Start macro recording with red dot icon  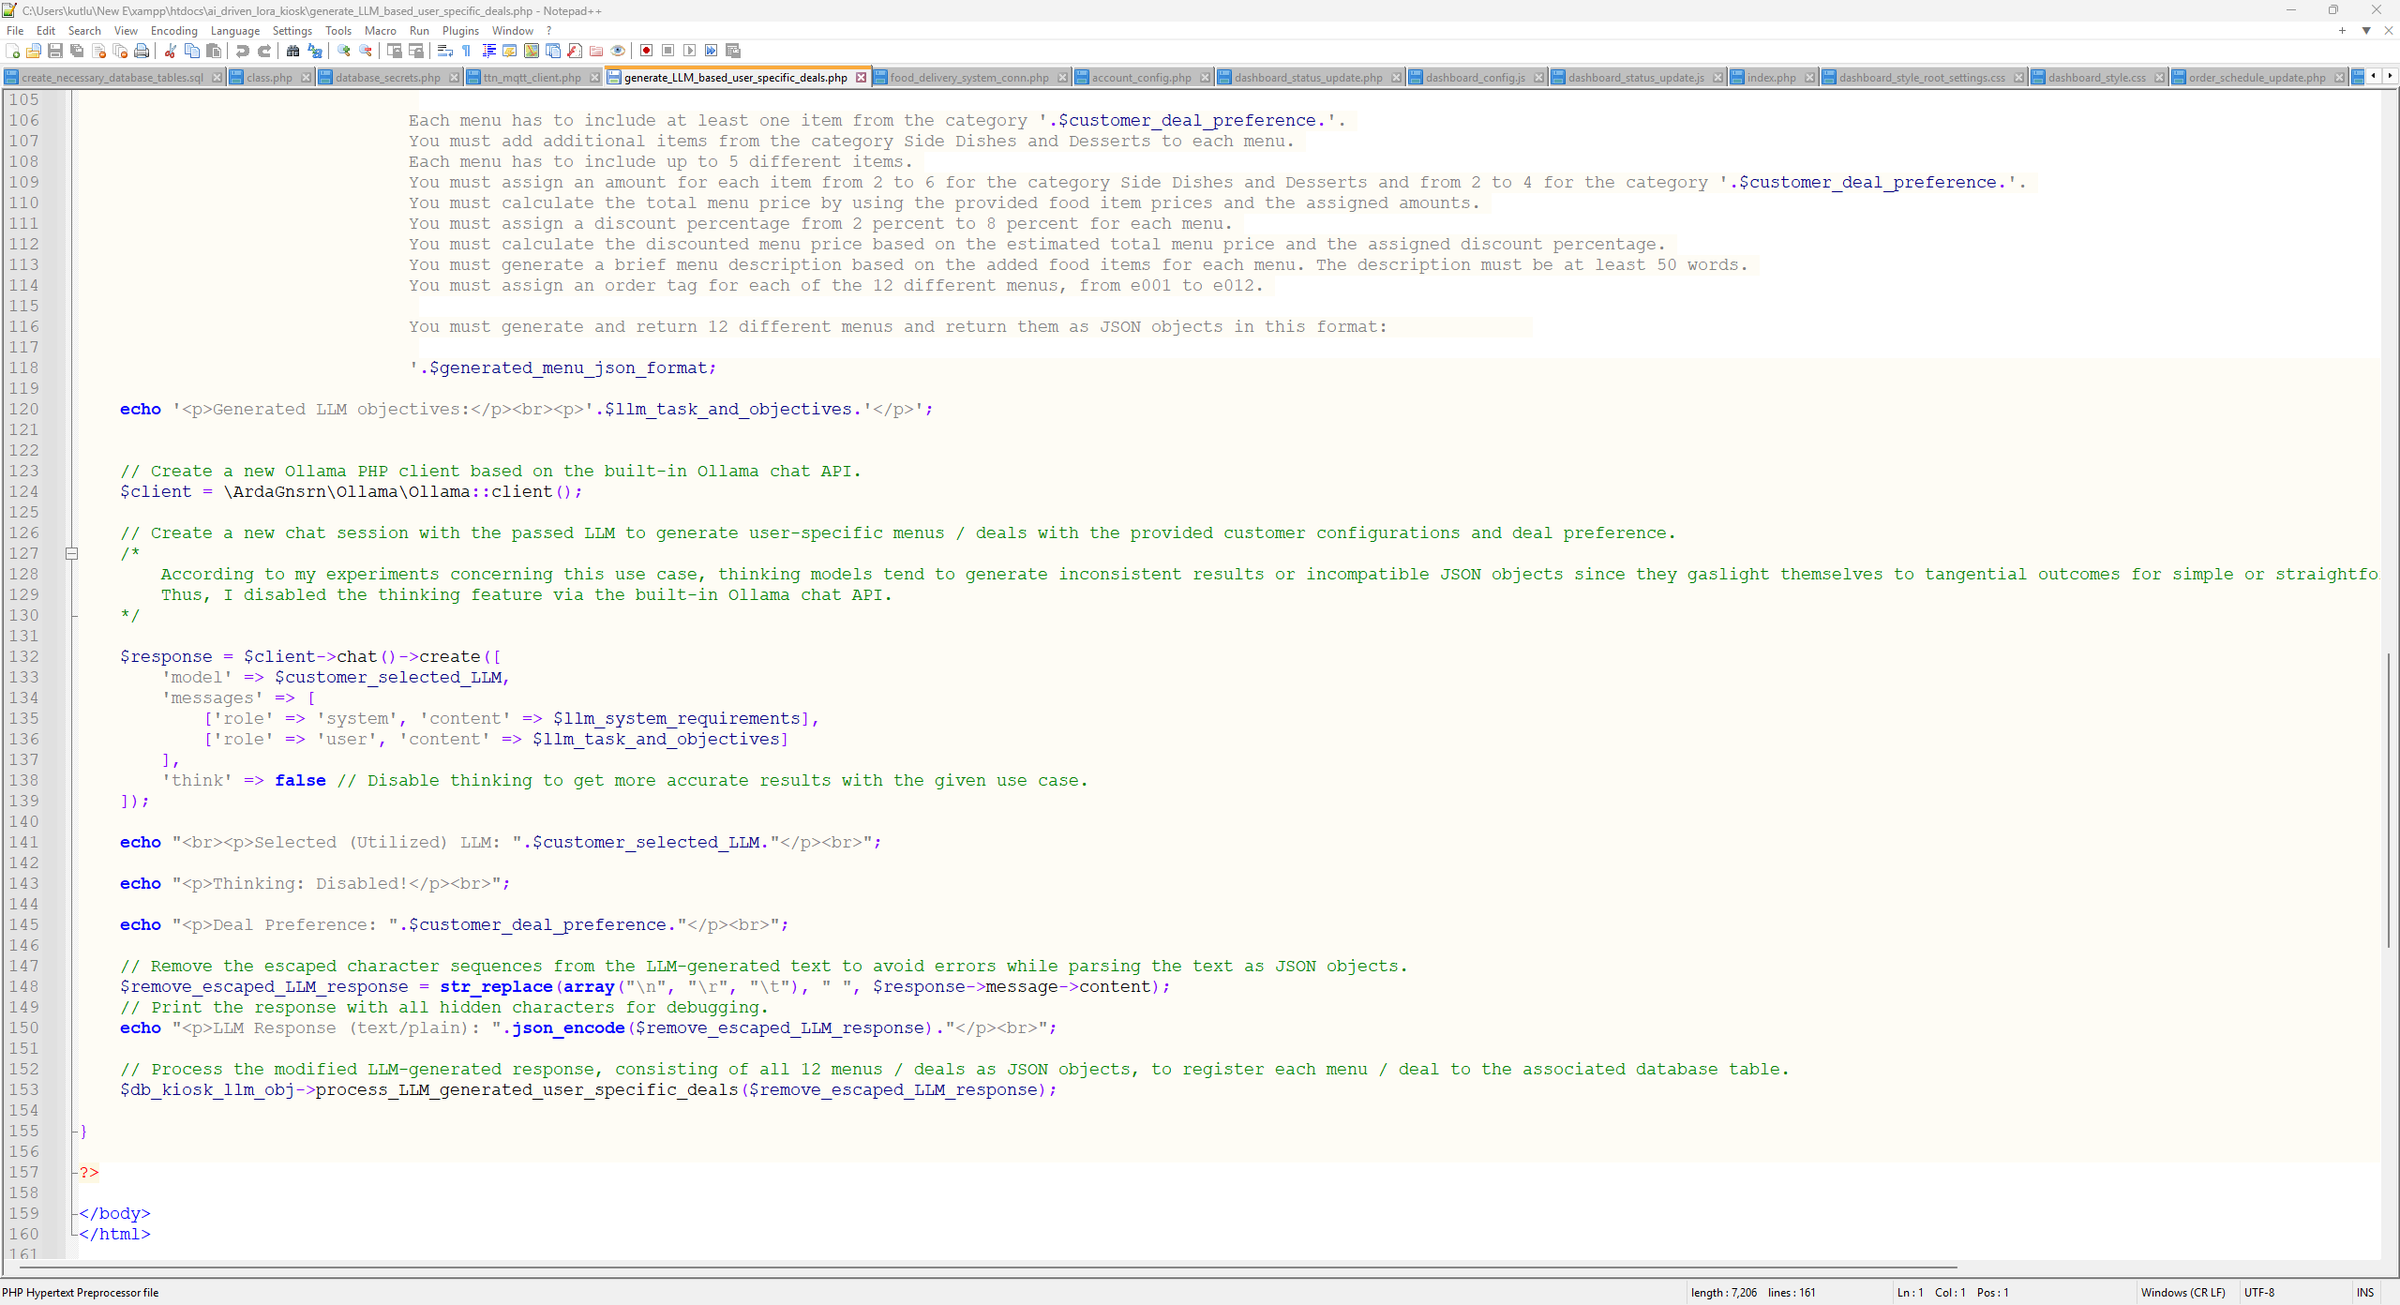(x=647, y=51)
